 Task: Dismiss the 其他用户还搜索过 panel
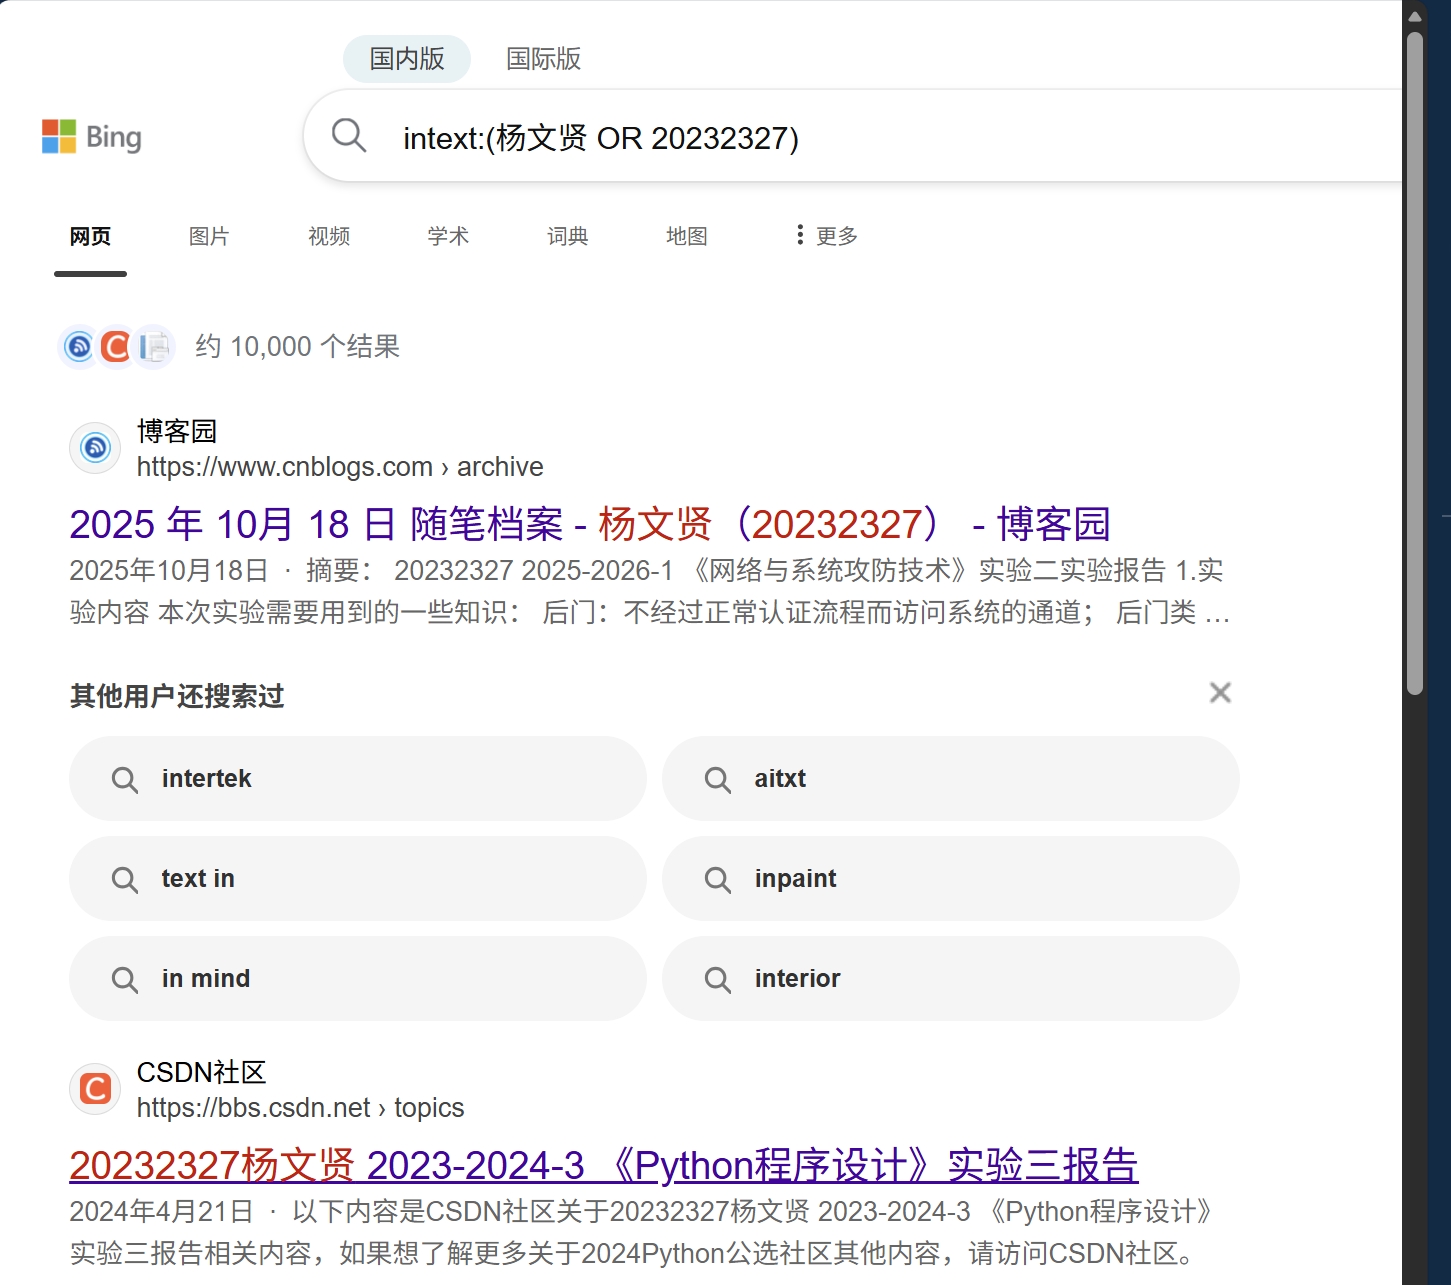click(1220, 692)
